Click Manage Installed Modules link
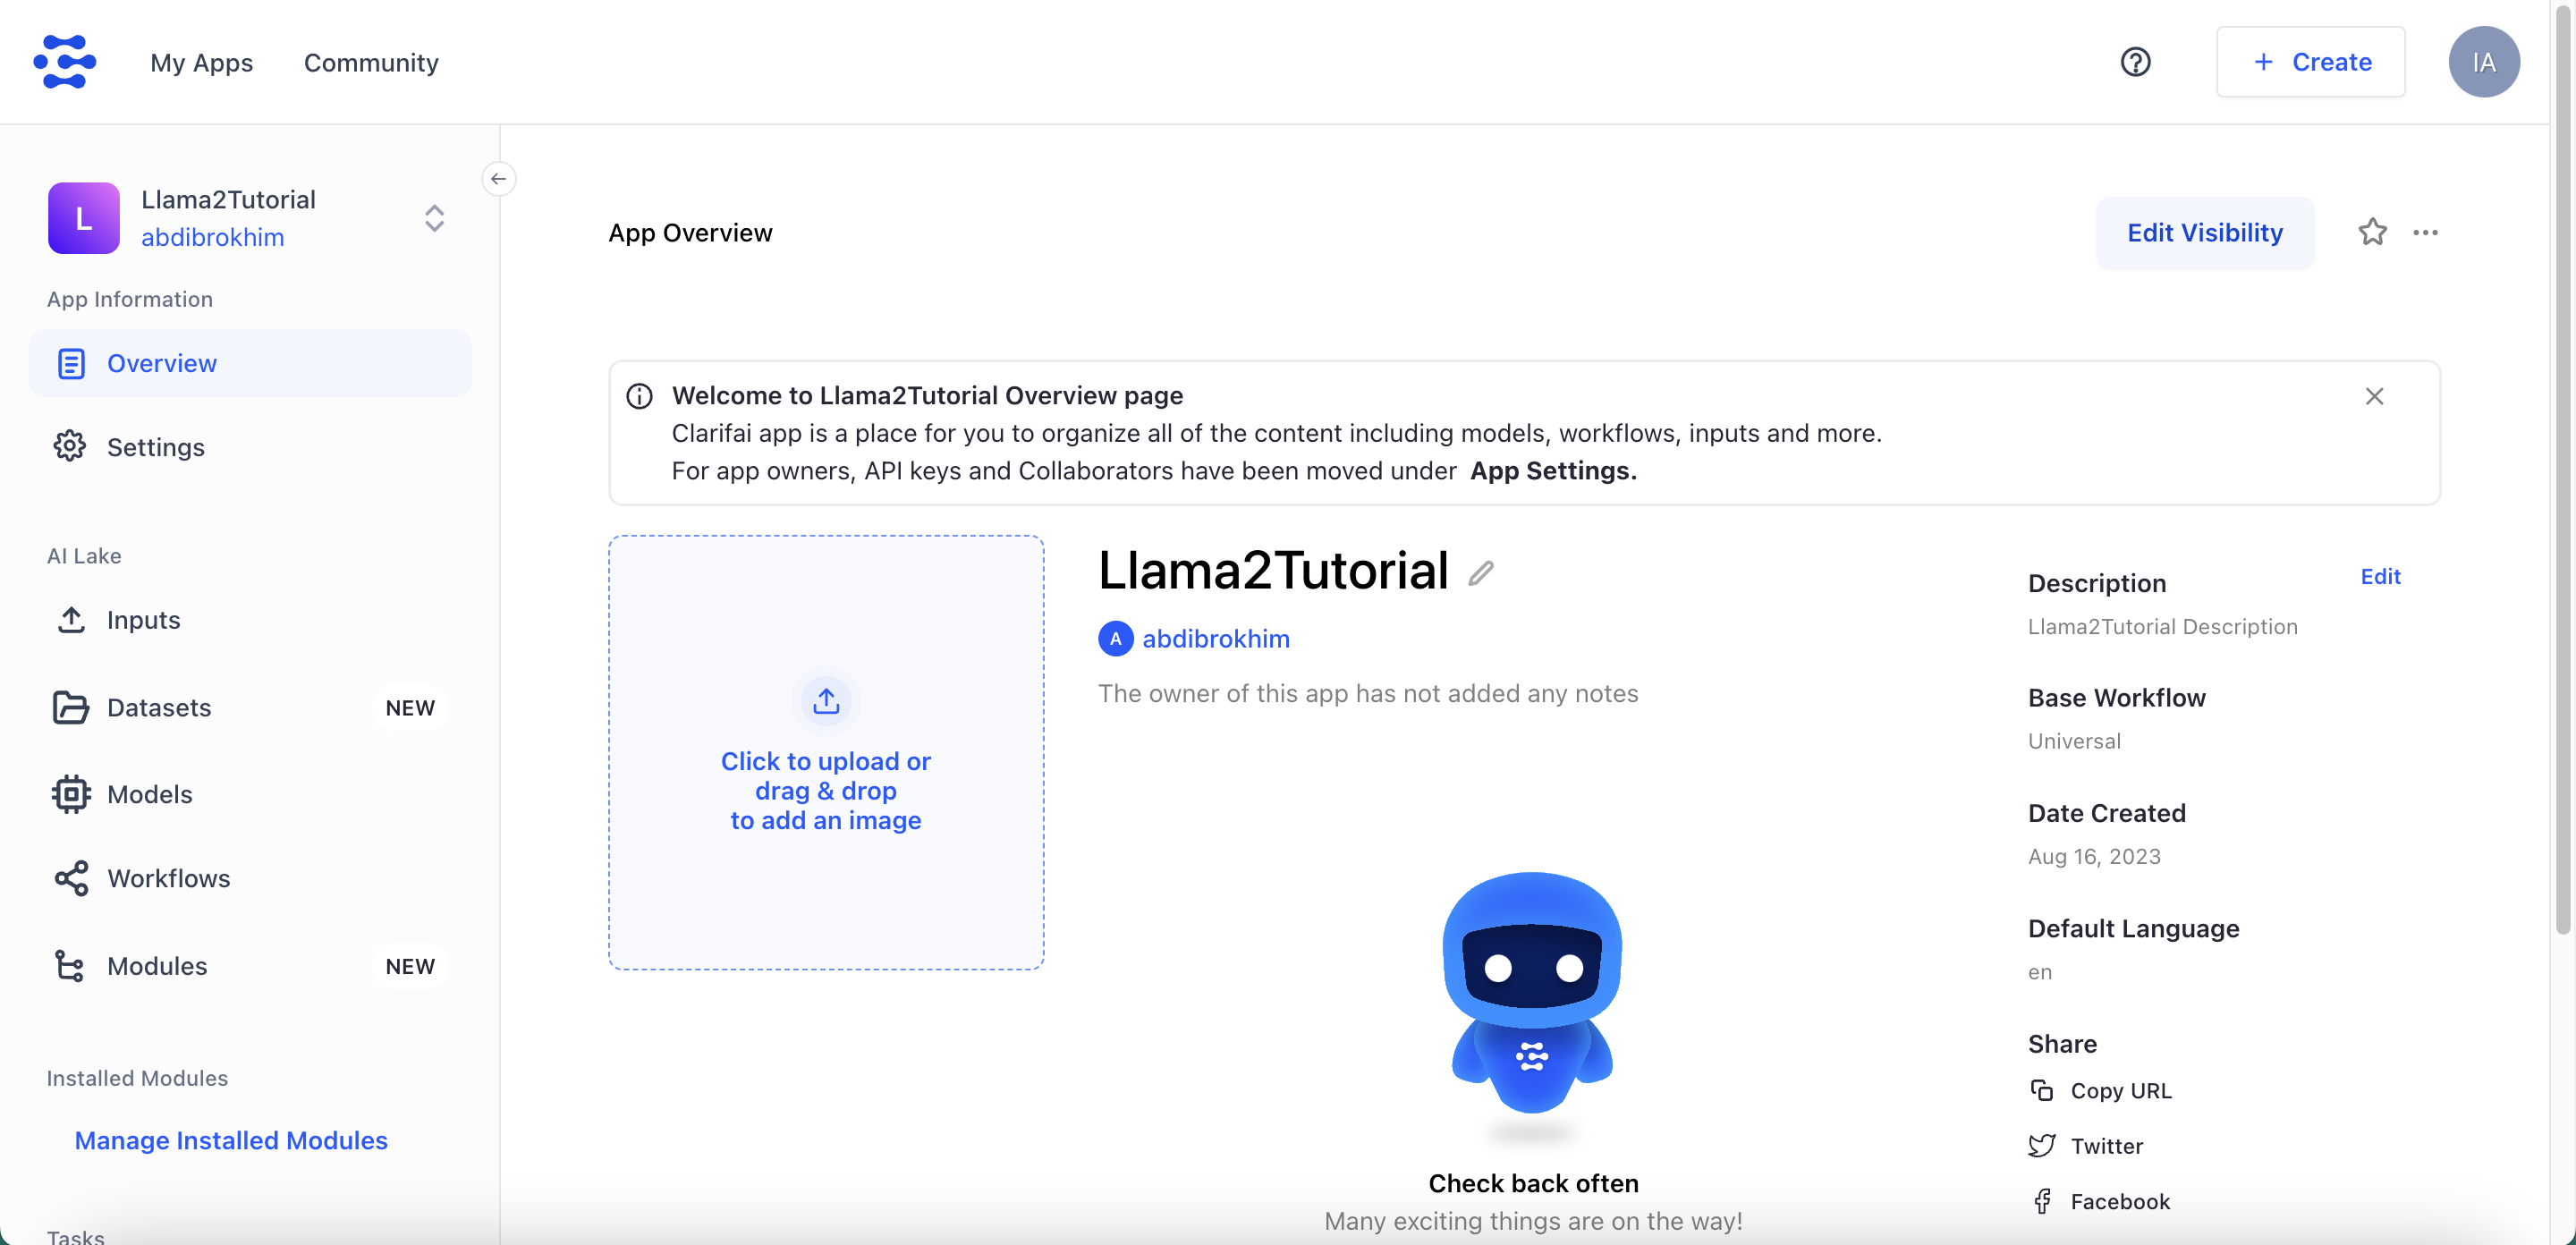Viewport: 2576px width, 1245px height. 231,1140
